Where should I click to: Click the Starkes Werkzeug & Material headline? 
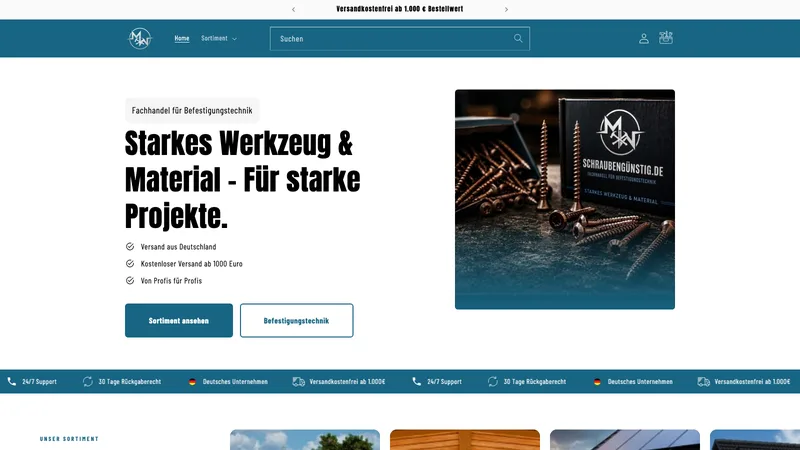click(242, 180)
